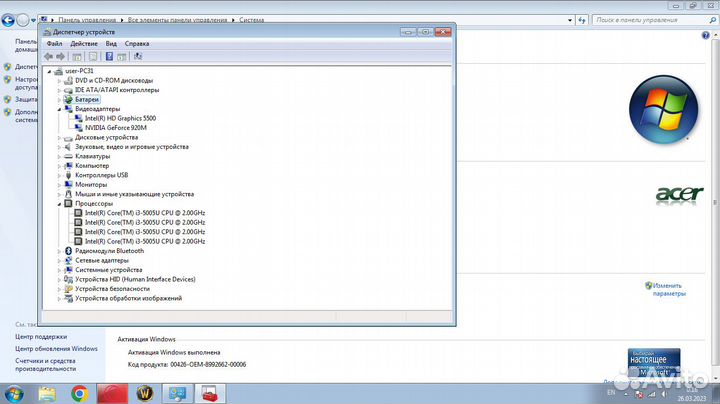Click the red toolbox taskbar icon
Image resolution: width=720 pixels, height=404 pixels.
click(210, 394)
